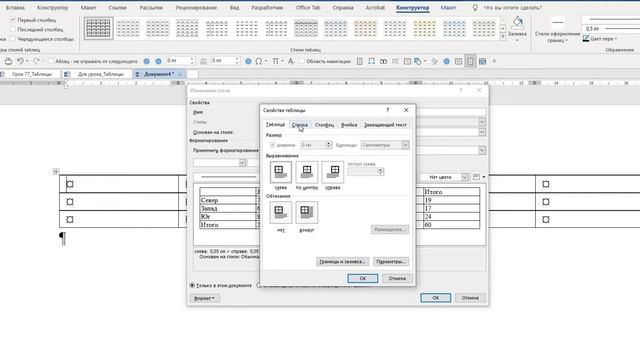Click the help question mark in Свойства таблицы

pyautogui.click(x=388, y=110)
